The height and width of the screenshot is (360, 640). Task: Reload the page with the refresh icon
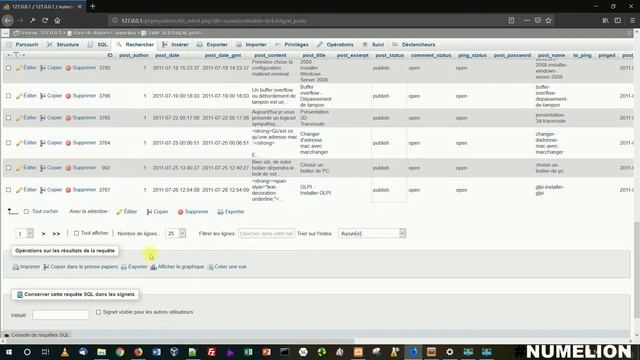[45, 20]
